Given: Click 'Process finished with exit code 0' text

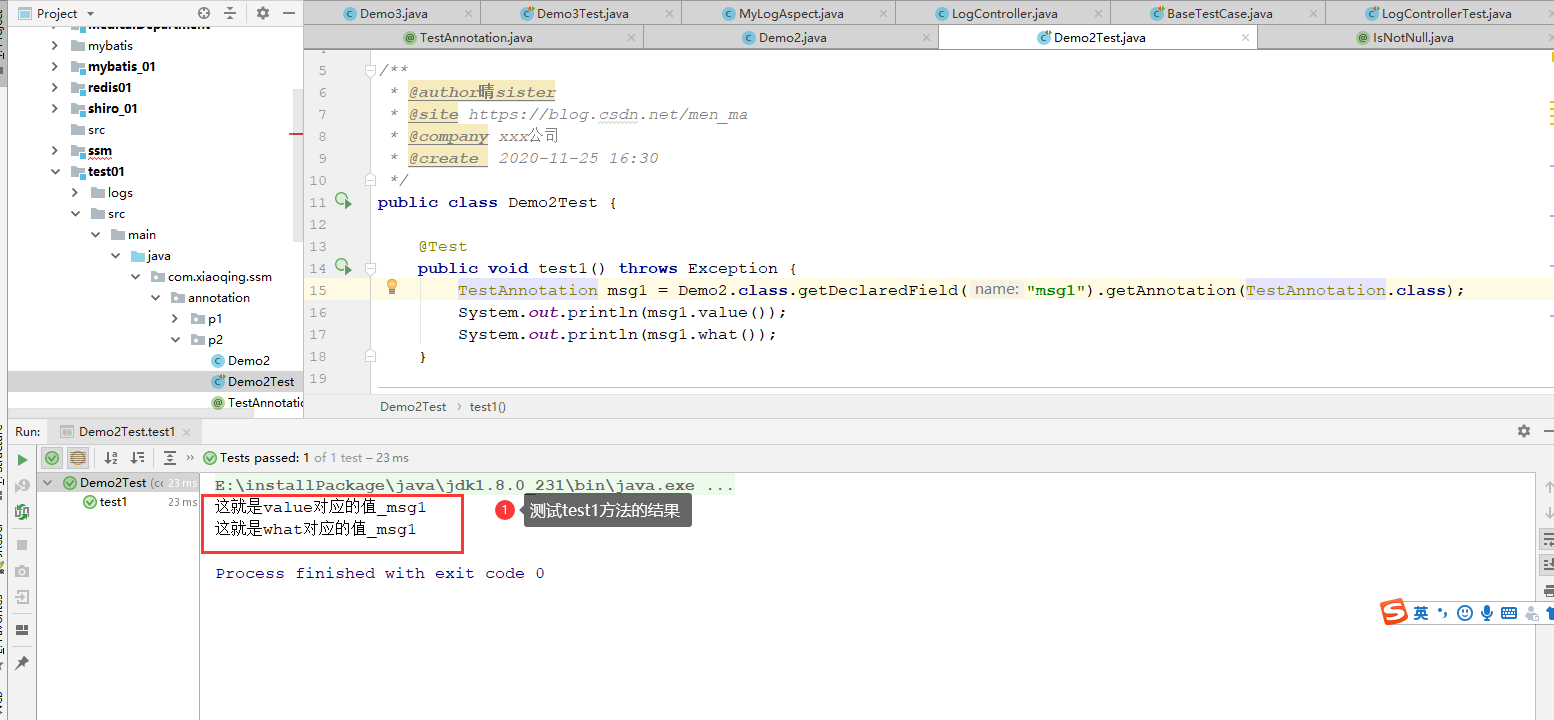Looking at the screenshot, I should point(380,574).
